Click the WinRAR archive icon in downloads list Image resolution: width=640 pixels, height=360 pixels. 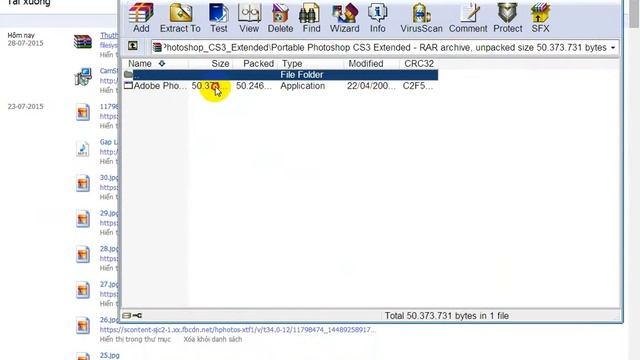coord(83,41)
